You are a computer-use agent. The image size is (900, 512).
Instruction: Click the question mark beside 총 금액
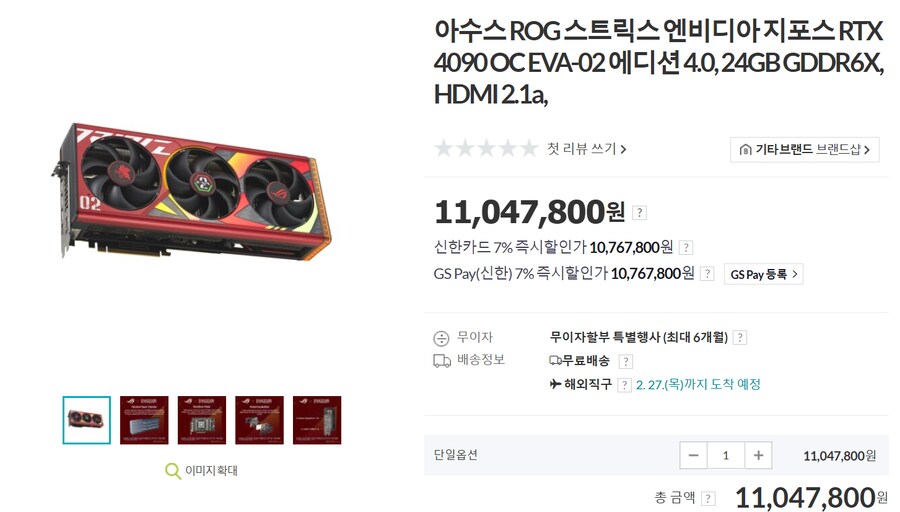(708, 498)
